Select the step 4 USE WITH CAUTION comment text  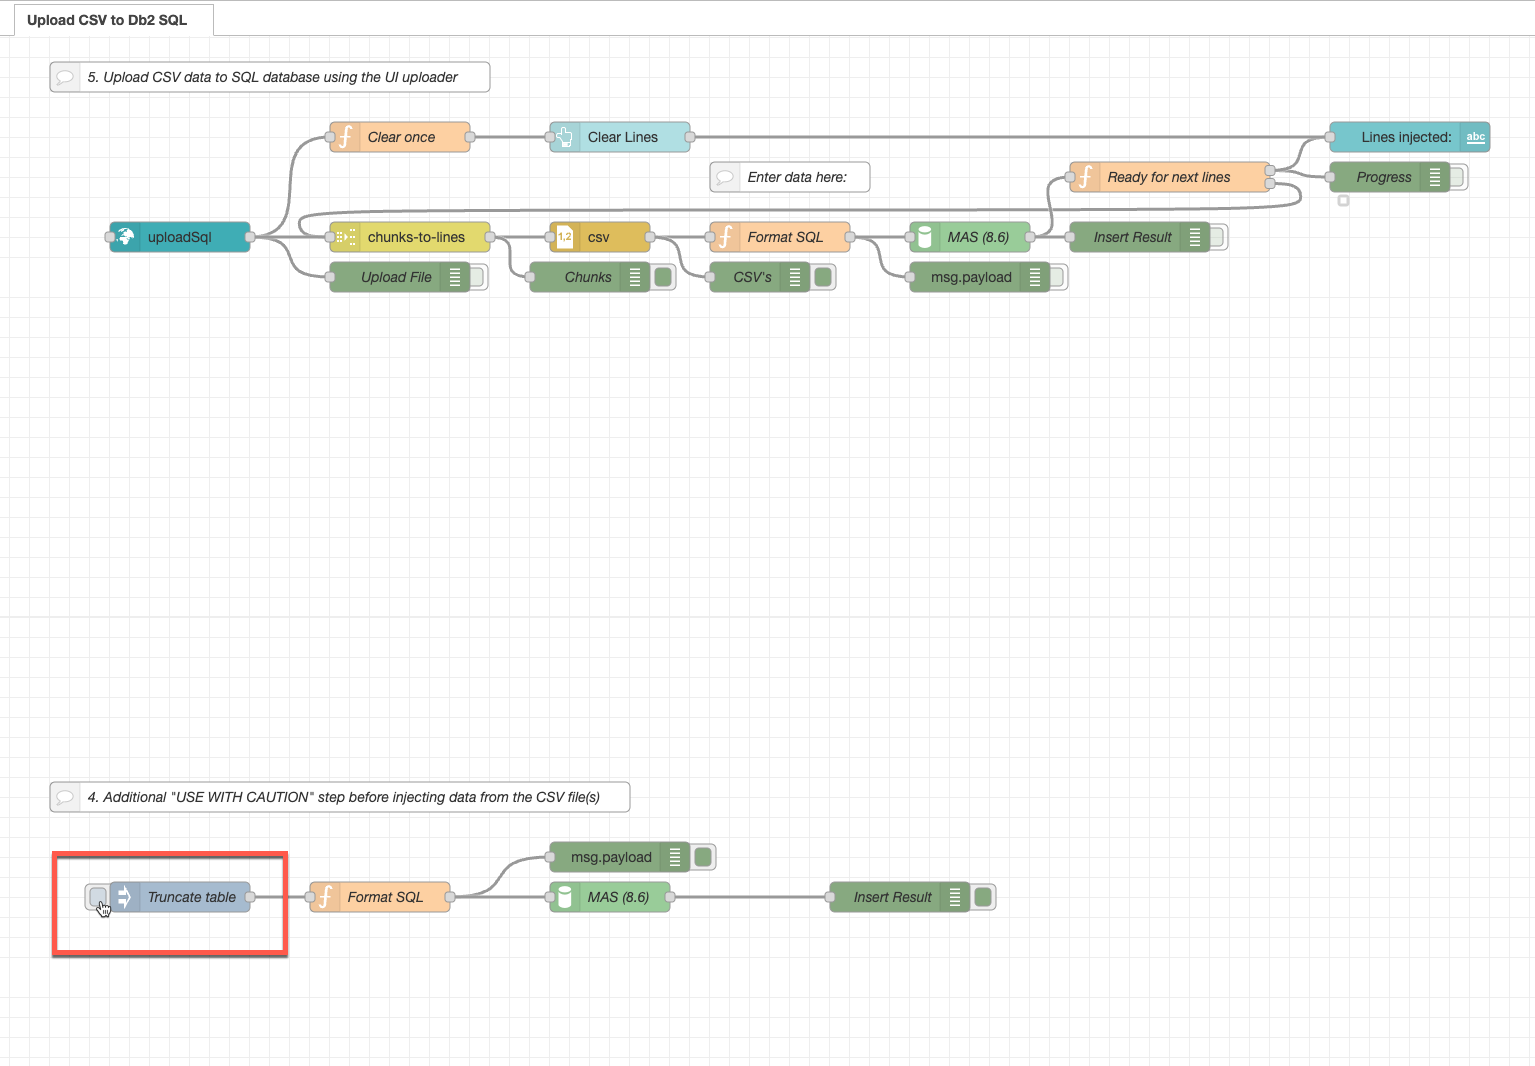tap(343, 797)
